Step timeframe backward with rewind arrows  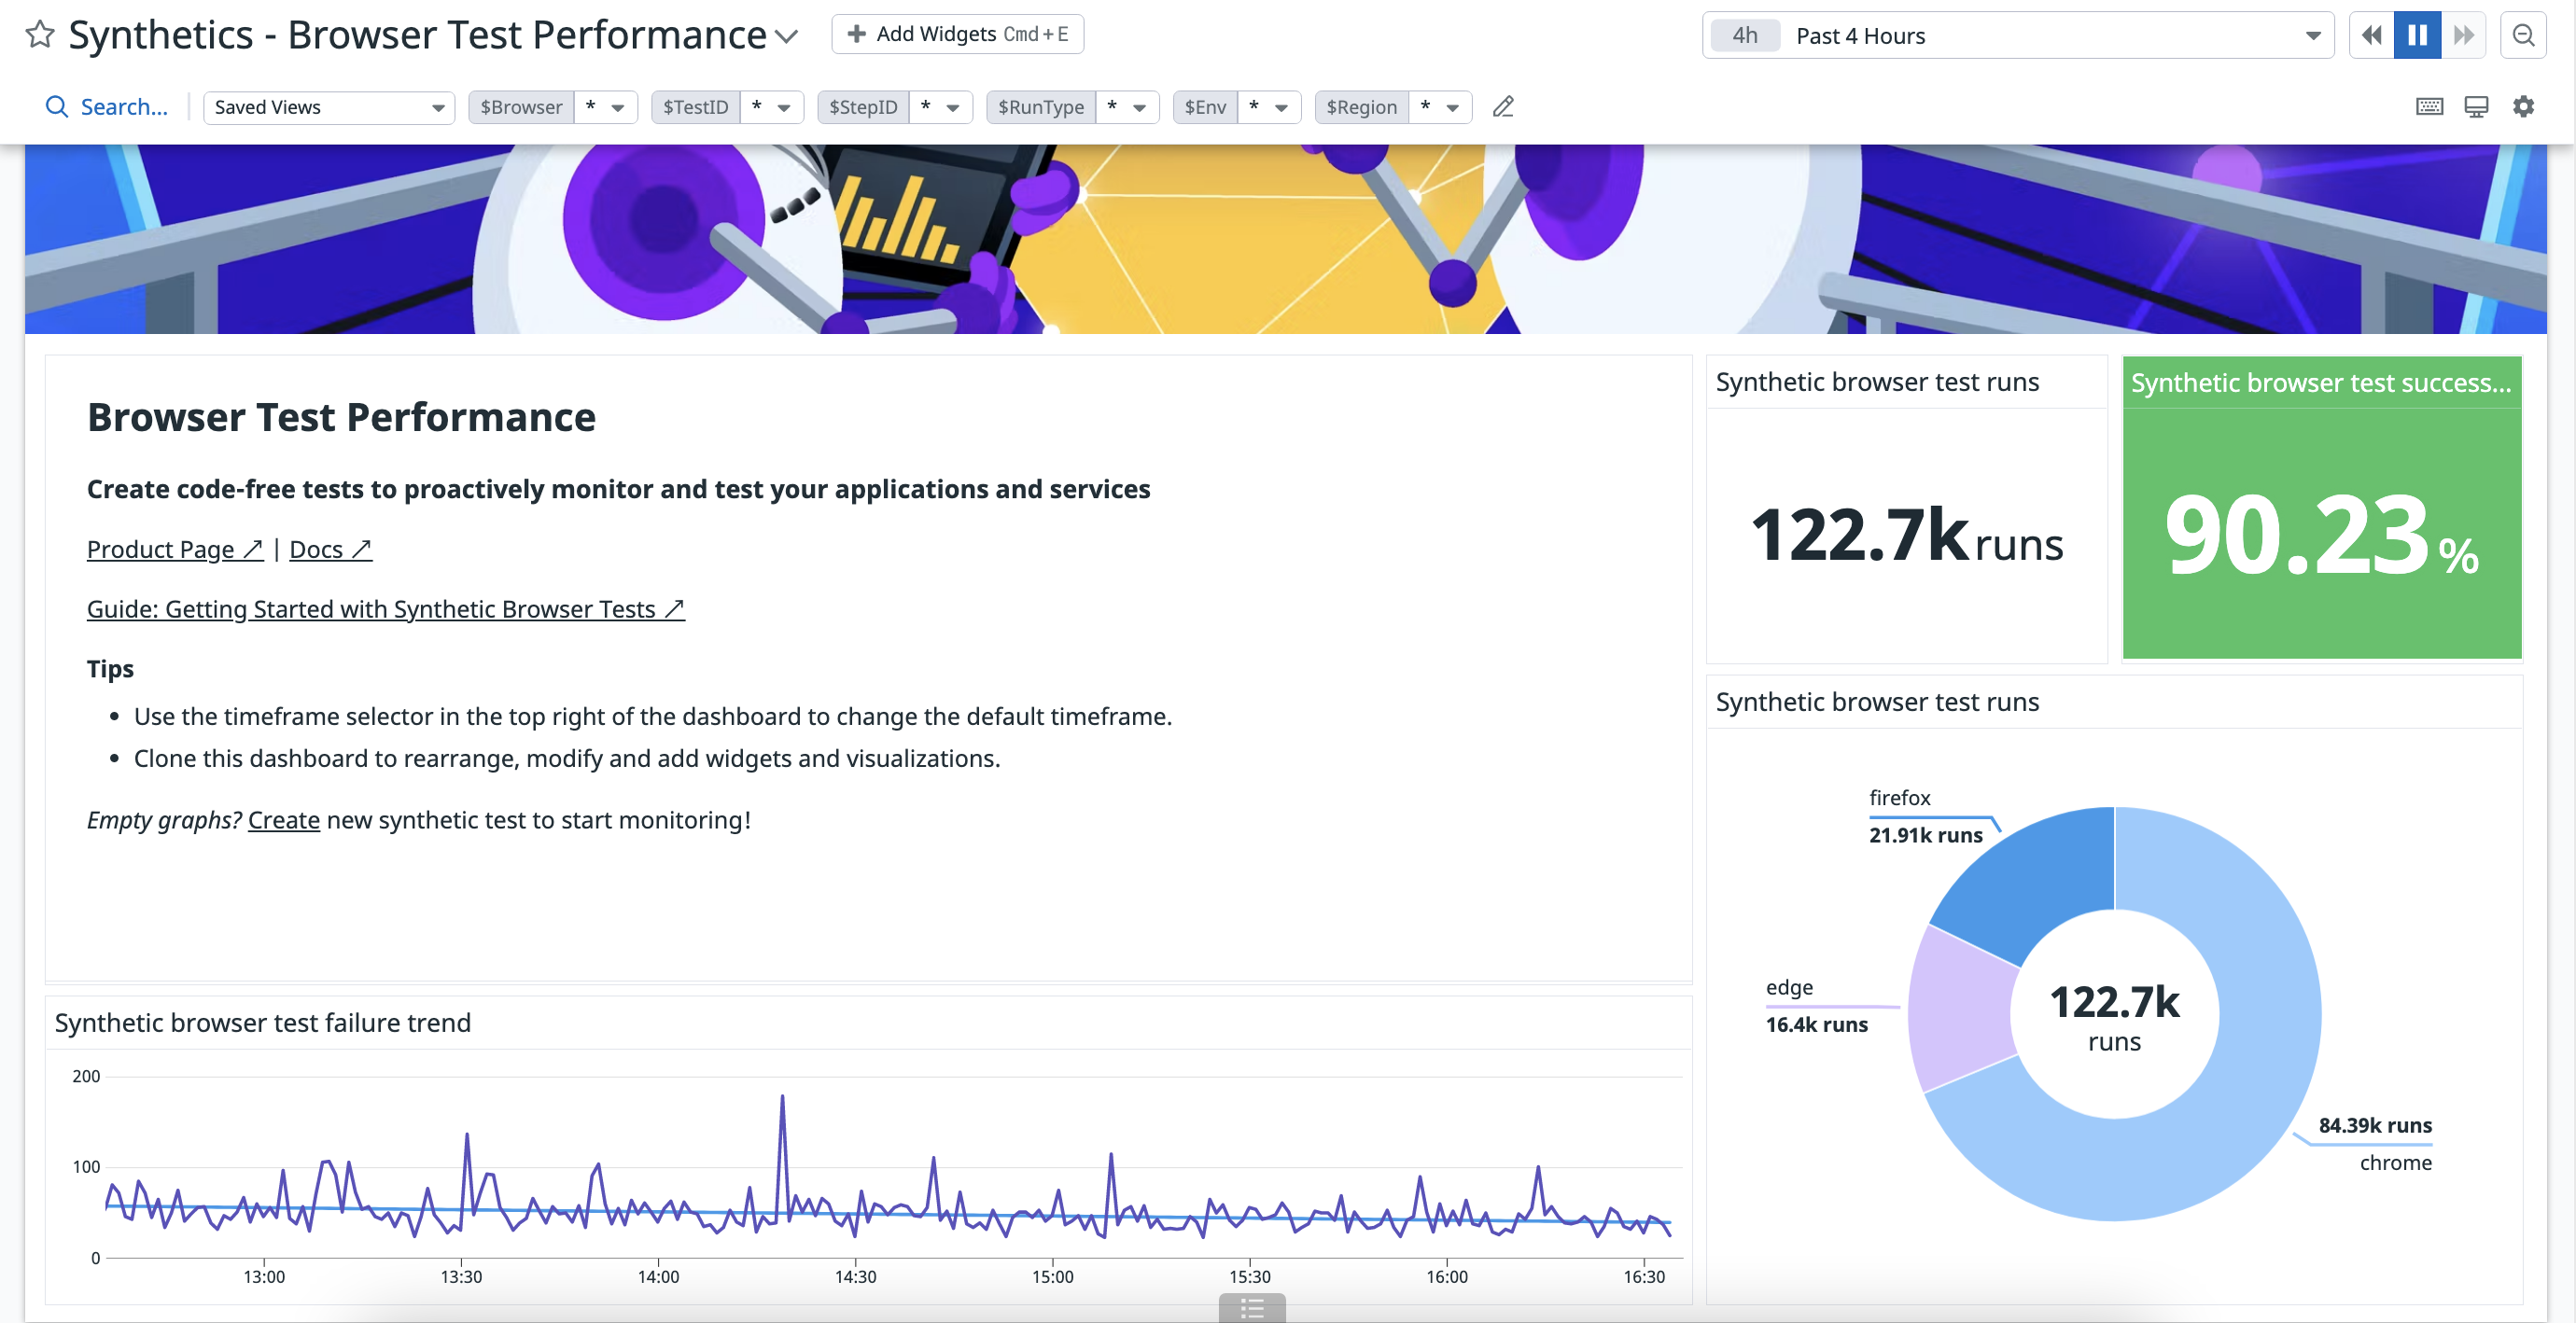(2371, 35)
